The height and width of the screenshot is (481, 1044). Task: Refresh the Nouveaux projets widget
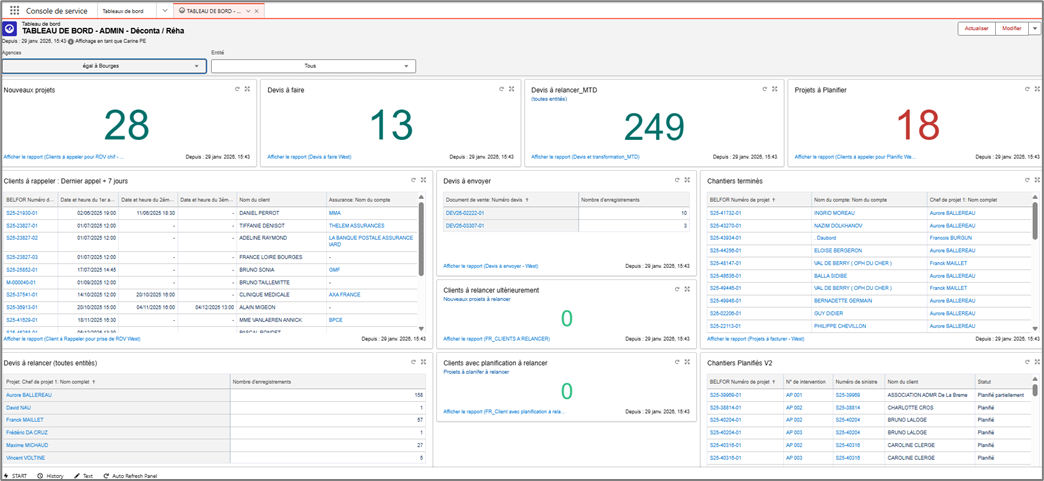(x=237, y=89)
